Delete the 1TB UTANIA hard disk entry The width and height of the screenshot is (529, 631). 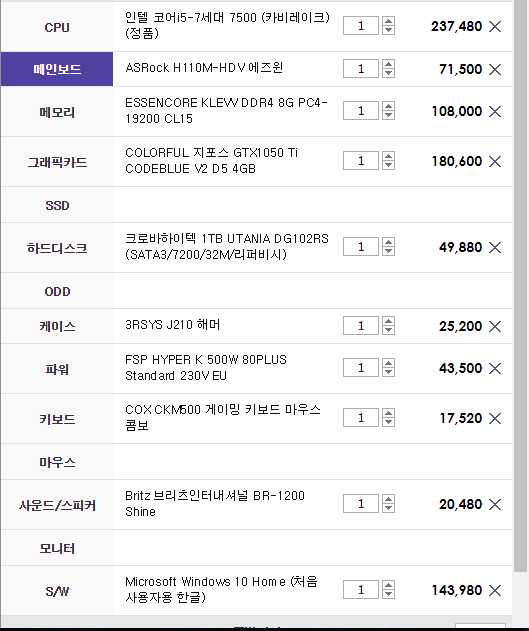coord(495,247)
